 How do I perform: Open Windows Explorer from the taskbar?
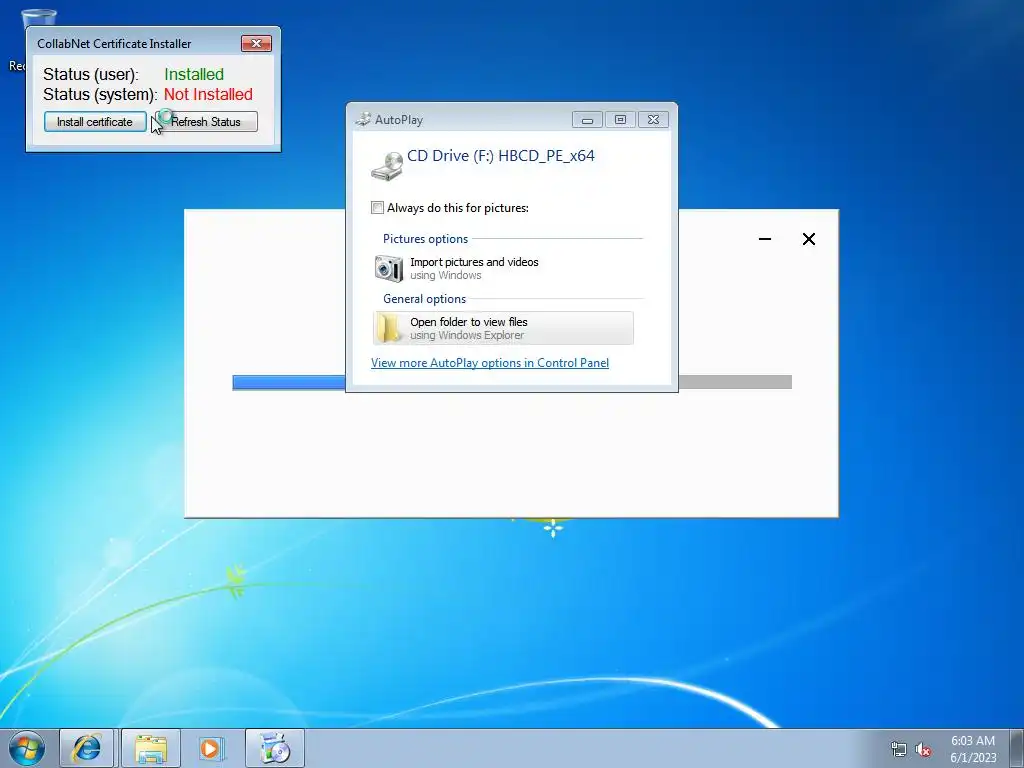pos(151,748)
